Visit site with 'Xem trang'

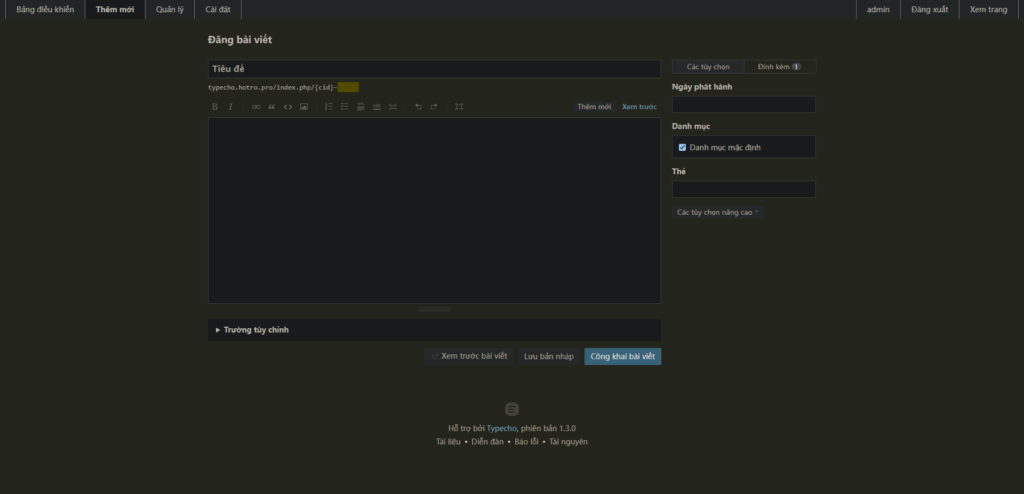[988, 9]
